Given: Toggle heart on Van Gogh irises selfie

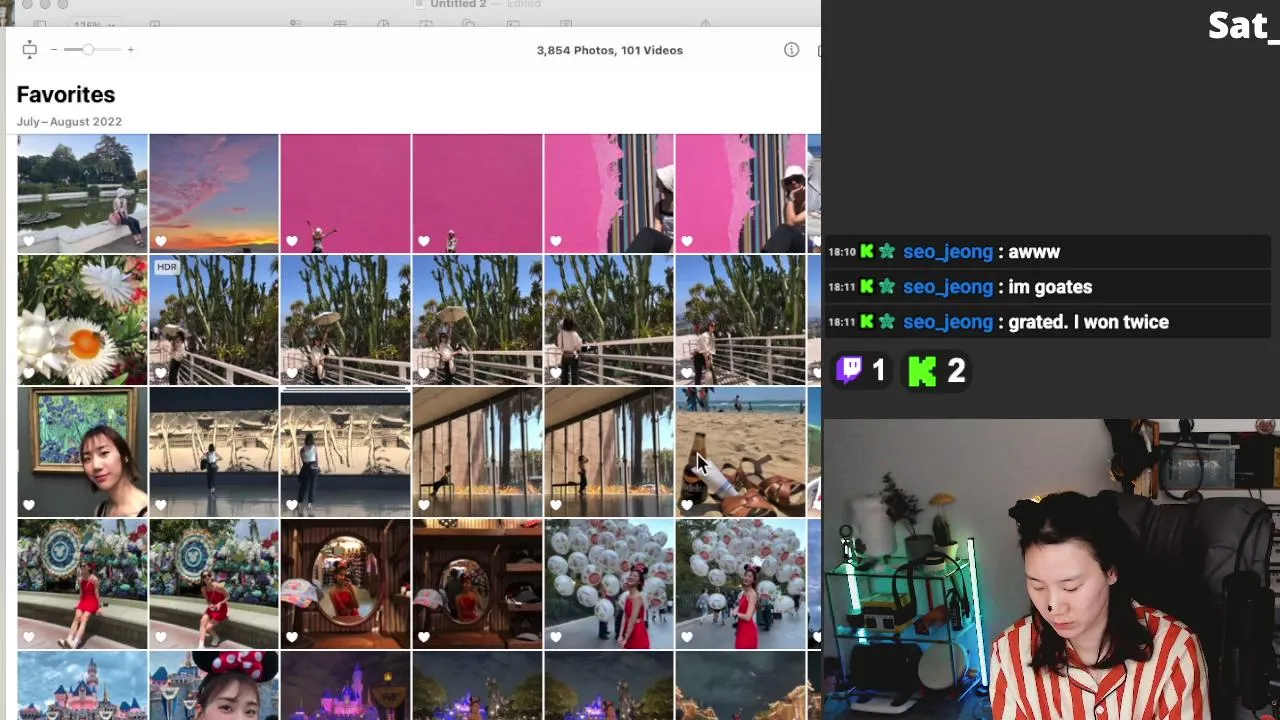Looking at the screenshot, I should 28,505.
